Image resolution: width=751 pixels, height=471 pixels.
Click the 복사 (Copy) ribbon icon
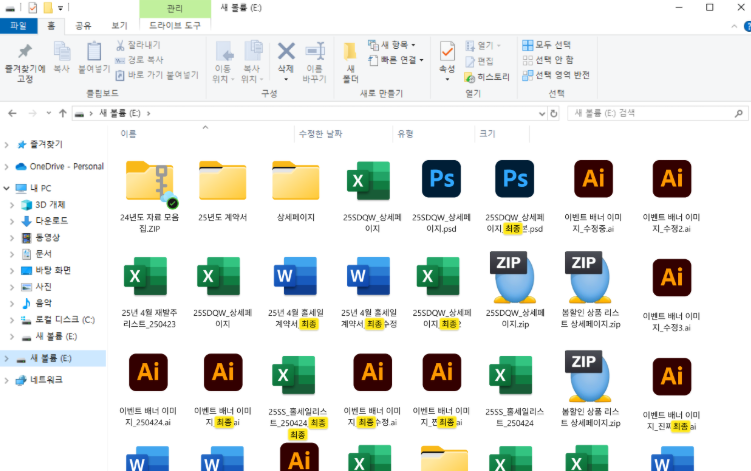62,51
